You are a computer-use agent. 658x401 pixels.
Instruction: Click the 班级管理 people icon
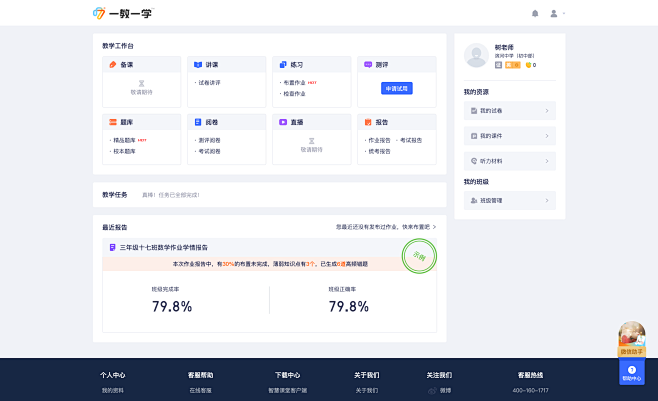[474, 200]
